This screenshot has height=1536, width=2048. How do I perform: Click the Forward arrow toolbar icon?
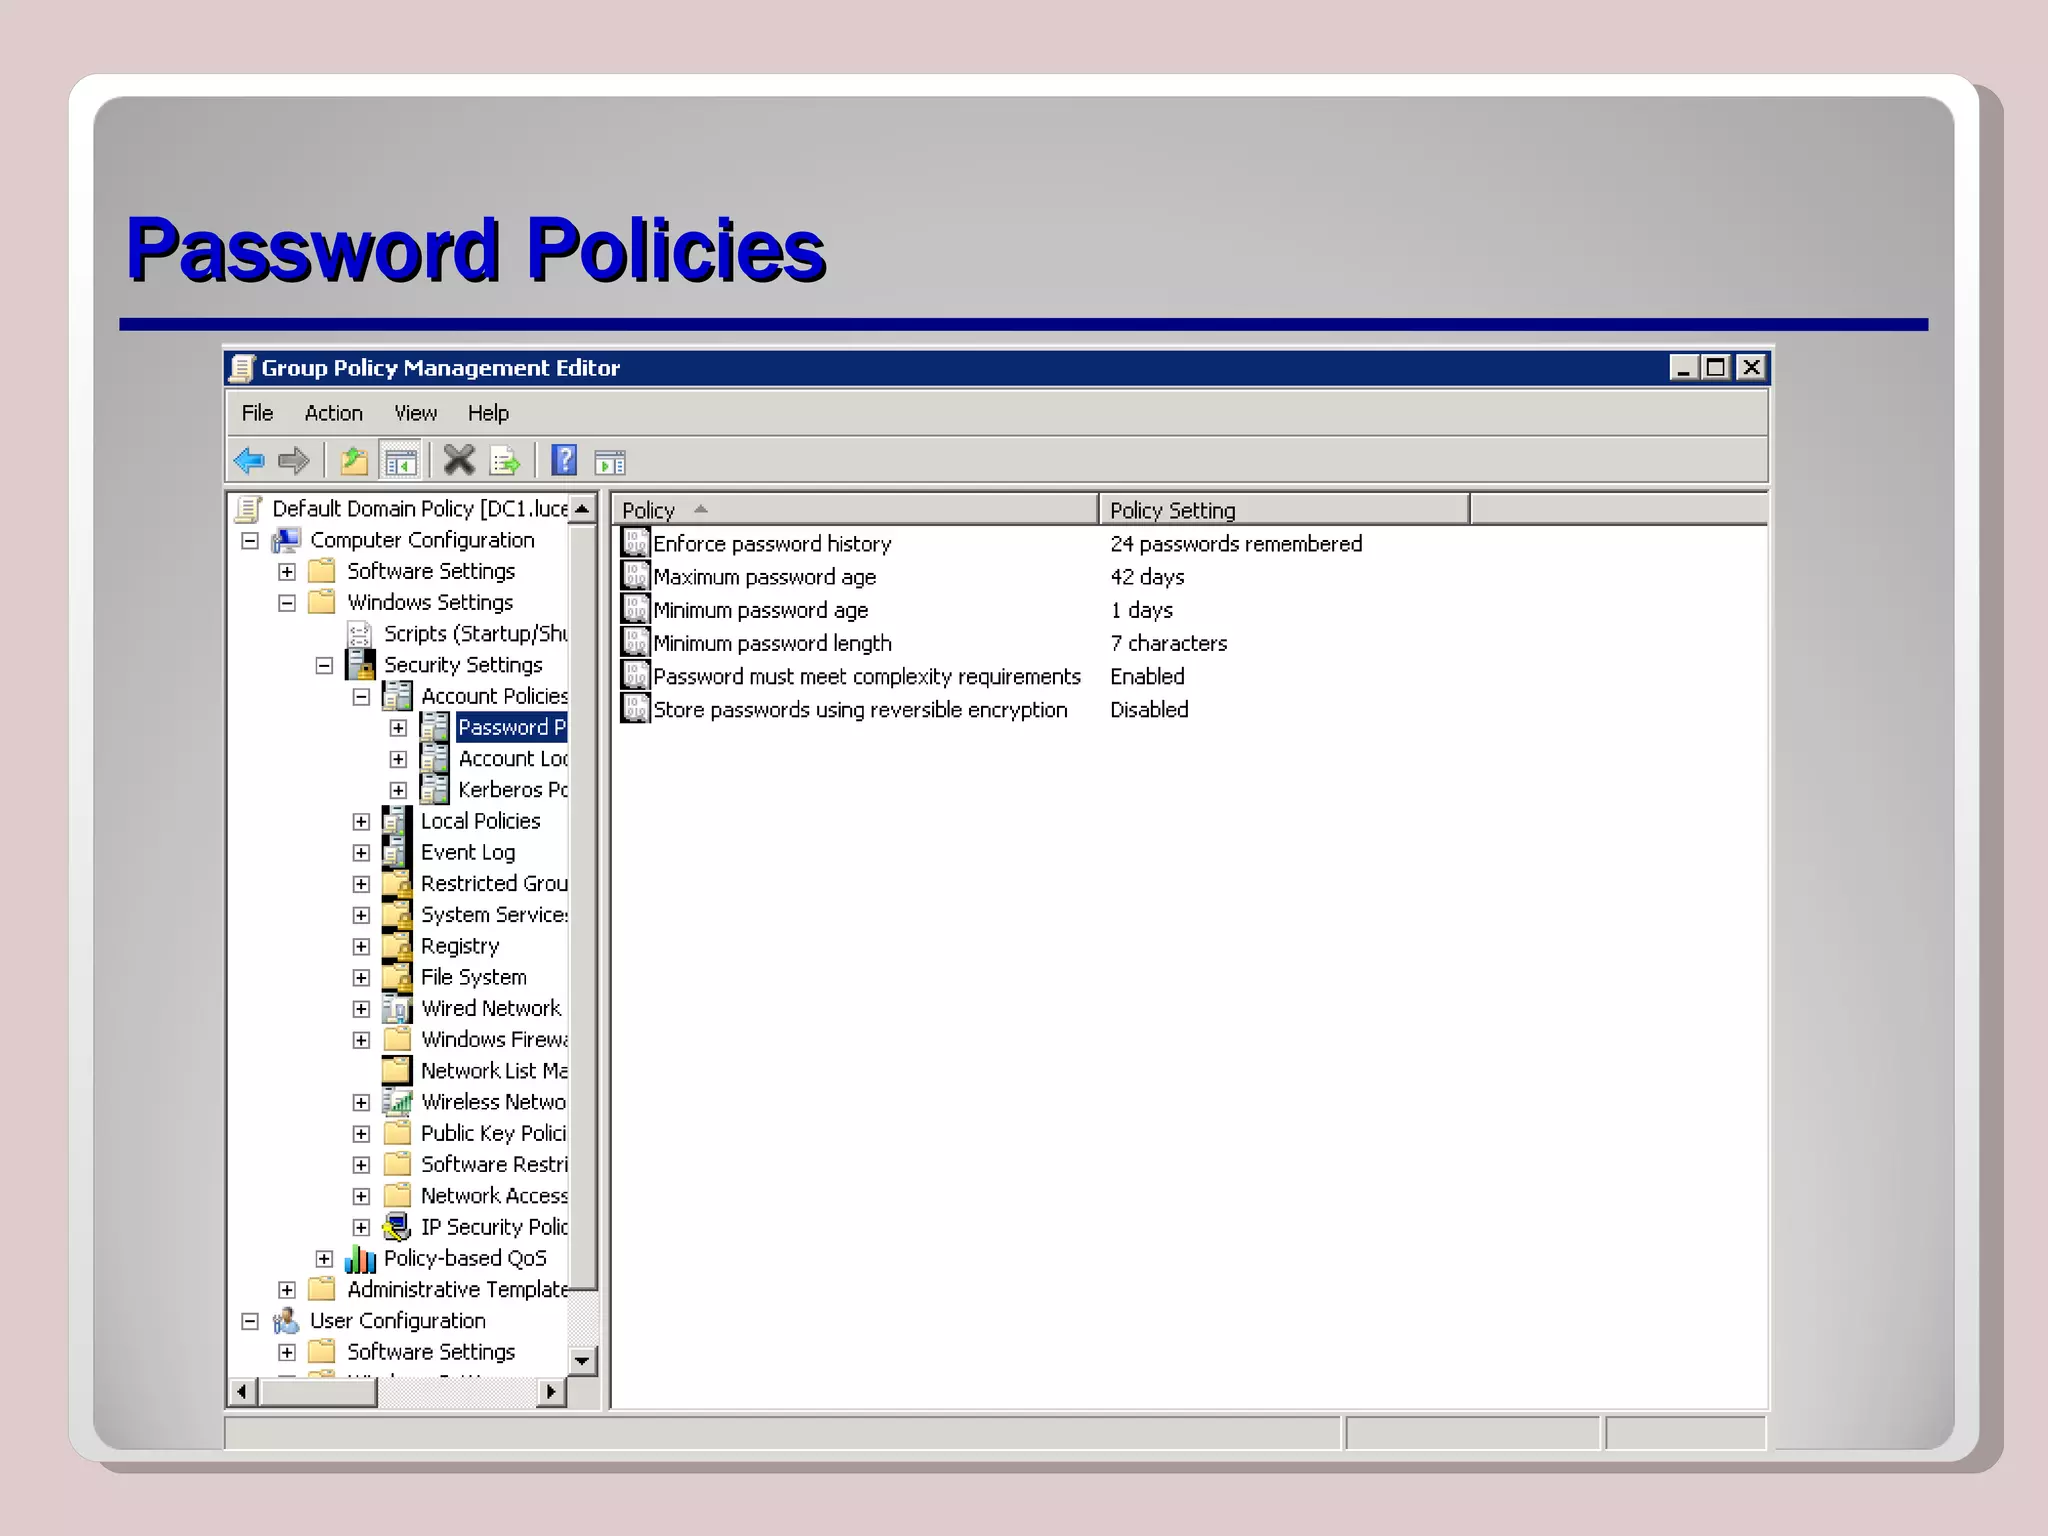pos(294,461)
